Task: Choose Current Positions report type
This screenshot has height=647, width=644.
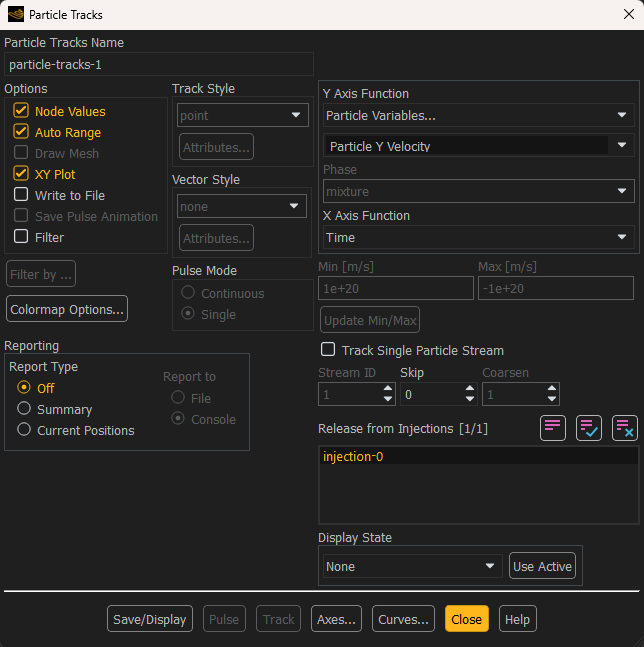Action: click(24, 430)
